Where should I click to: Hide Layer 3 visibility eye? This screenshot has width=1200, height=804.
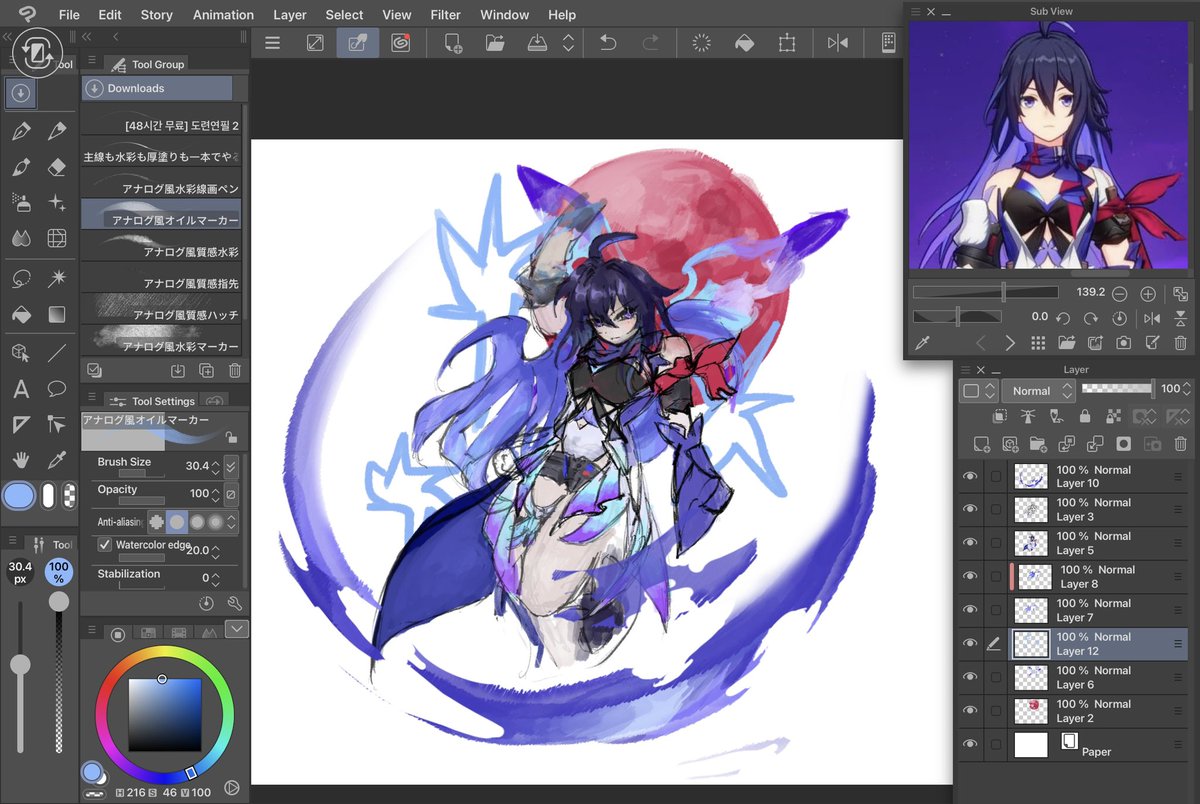coord(969,509)
